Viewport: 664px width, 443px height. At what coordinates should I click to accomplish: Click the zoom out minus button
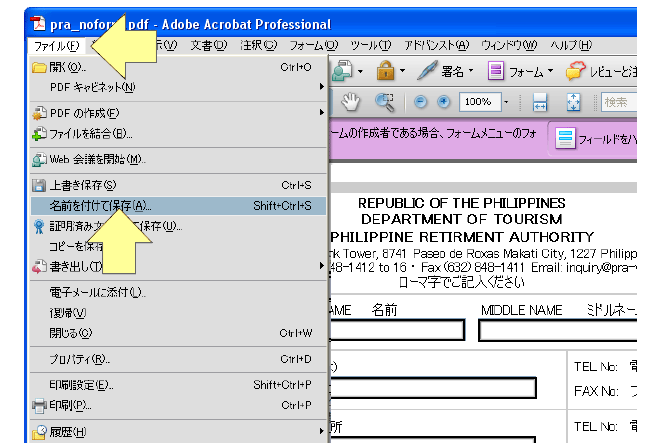pos(420,102)
